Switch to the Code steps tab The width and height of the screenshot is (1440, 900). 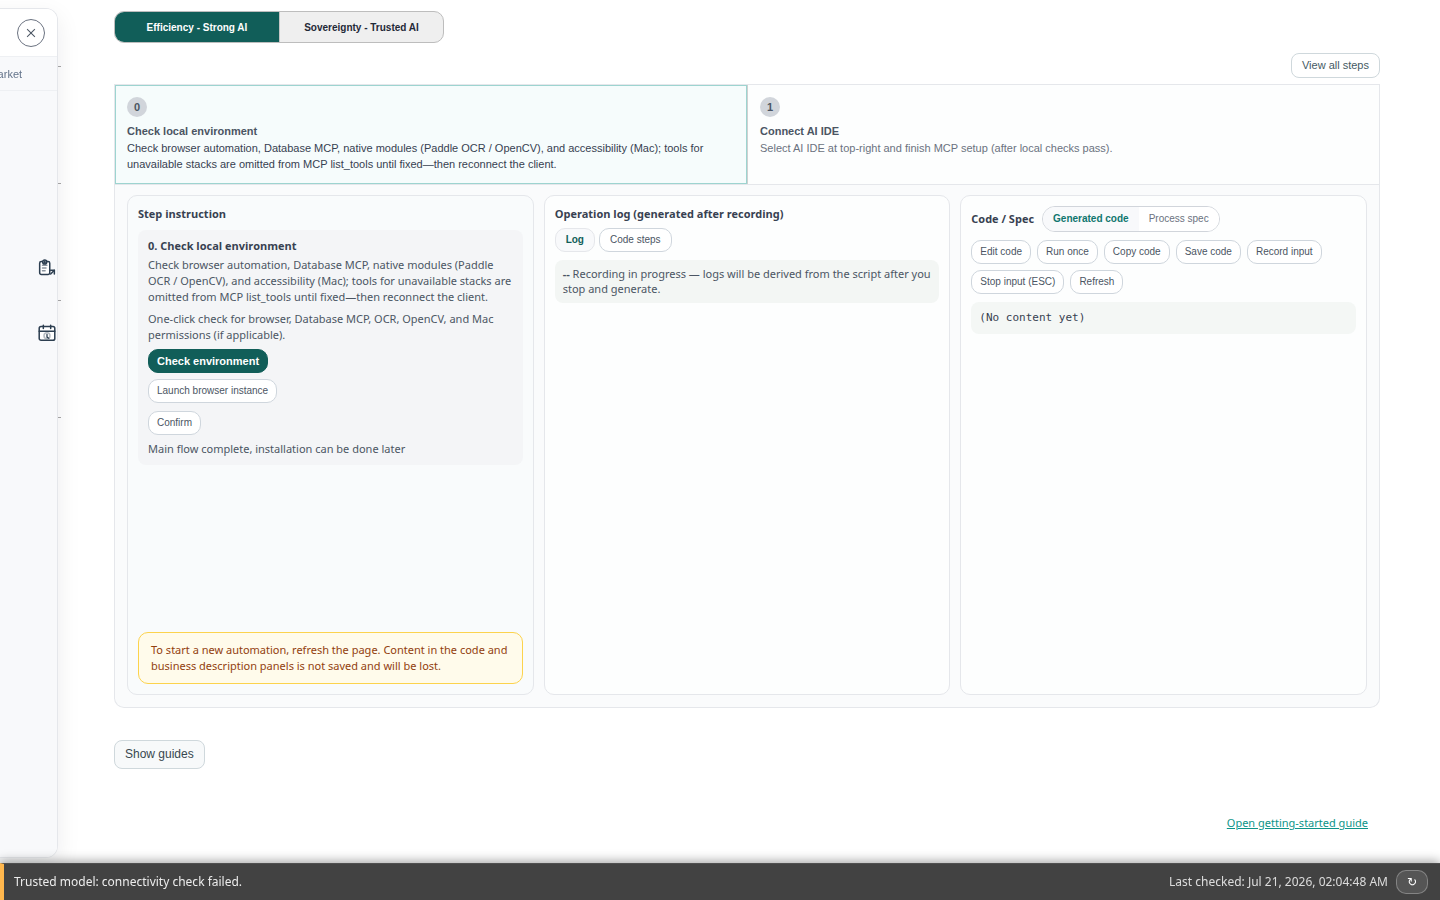click(x=635, y=240)
